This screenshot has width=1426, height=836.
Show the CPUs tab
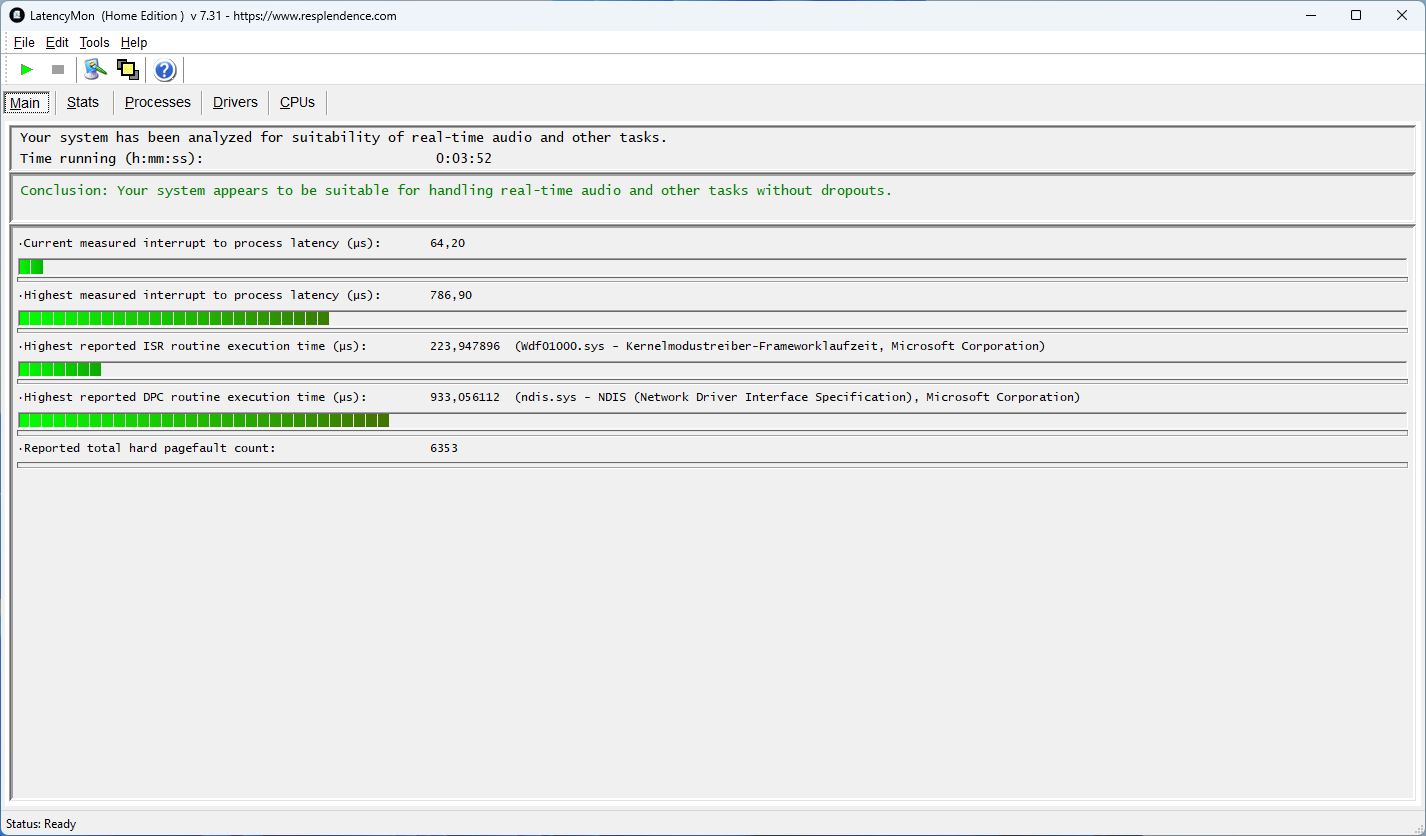pyautogui.click(x=297, y=102)
